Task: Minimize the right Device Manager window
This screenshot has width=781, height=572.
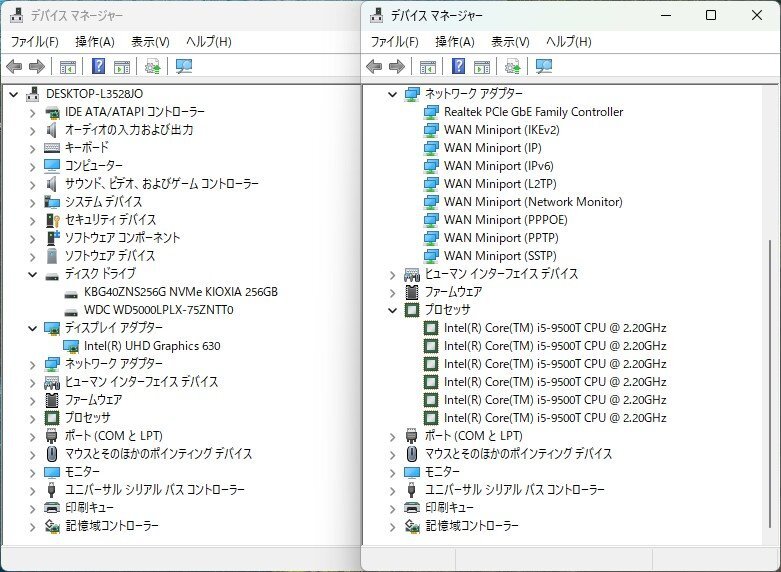Action: coord(666,15)
